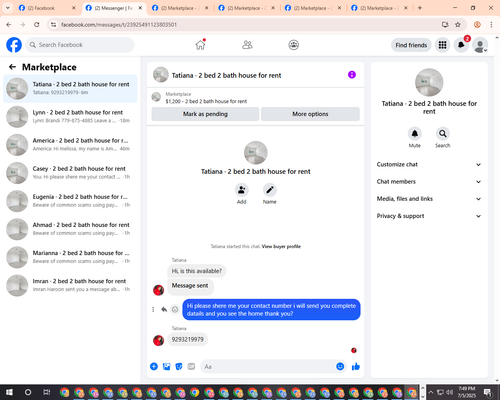Screen dimensions: 500x400
Task: Choose a sticker icon in composer
Action: [x=179, y=367]
